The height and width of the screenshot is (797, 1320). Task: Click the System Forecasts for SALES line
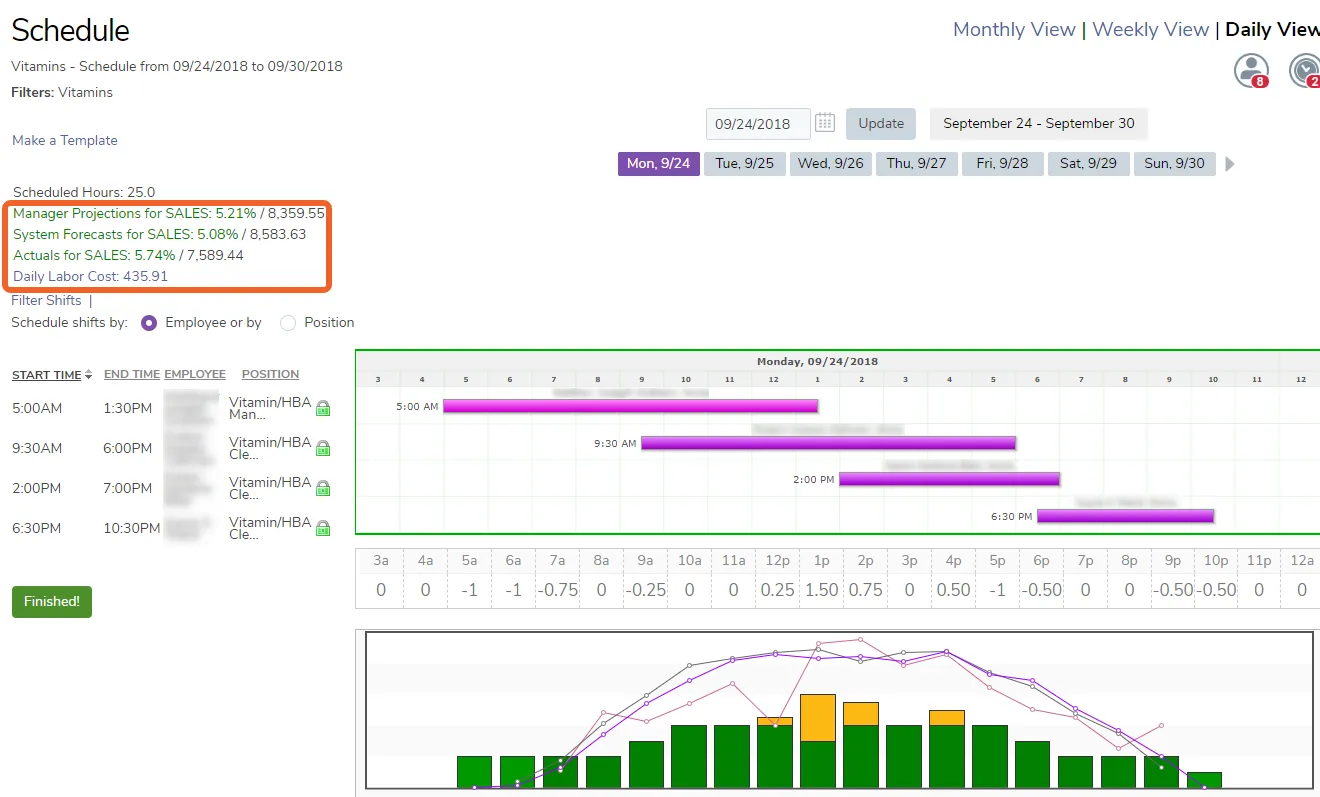tap(159, 235)
